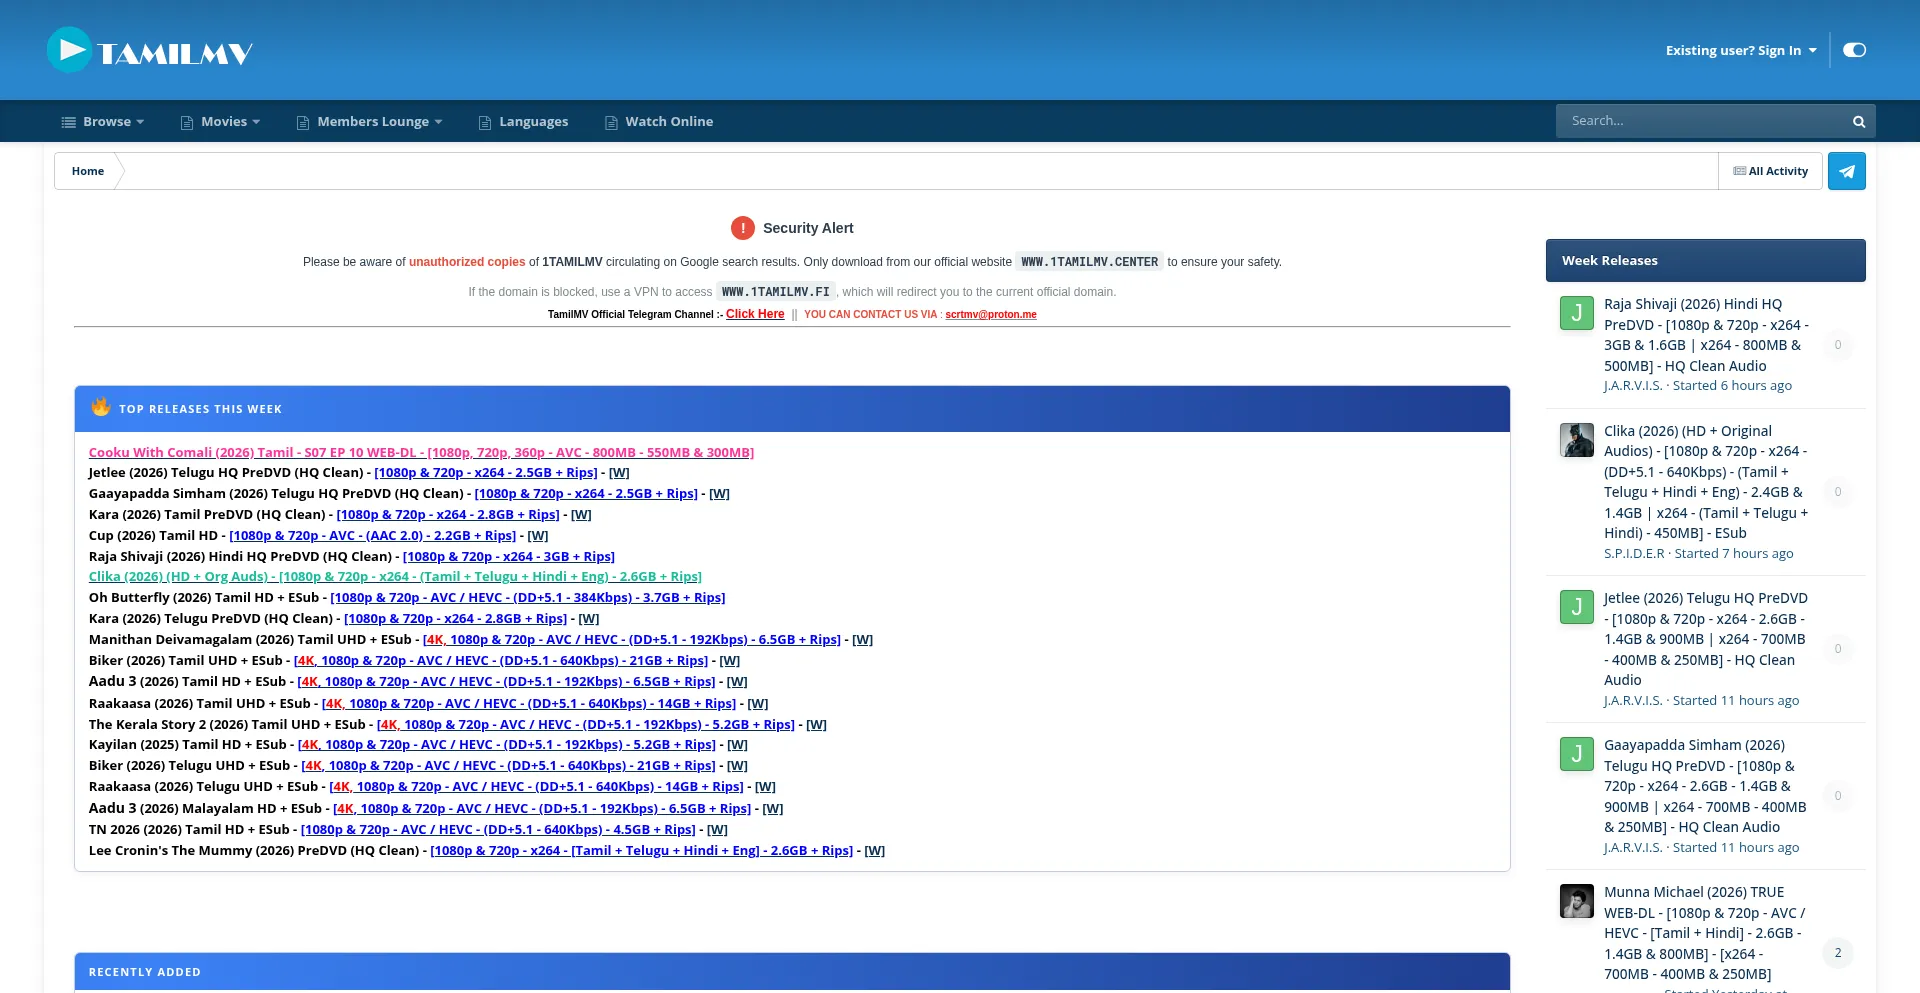Click the scrtmv@proton.me contact email

point(991,314)
